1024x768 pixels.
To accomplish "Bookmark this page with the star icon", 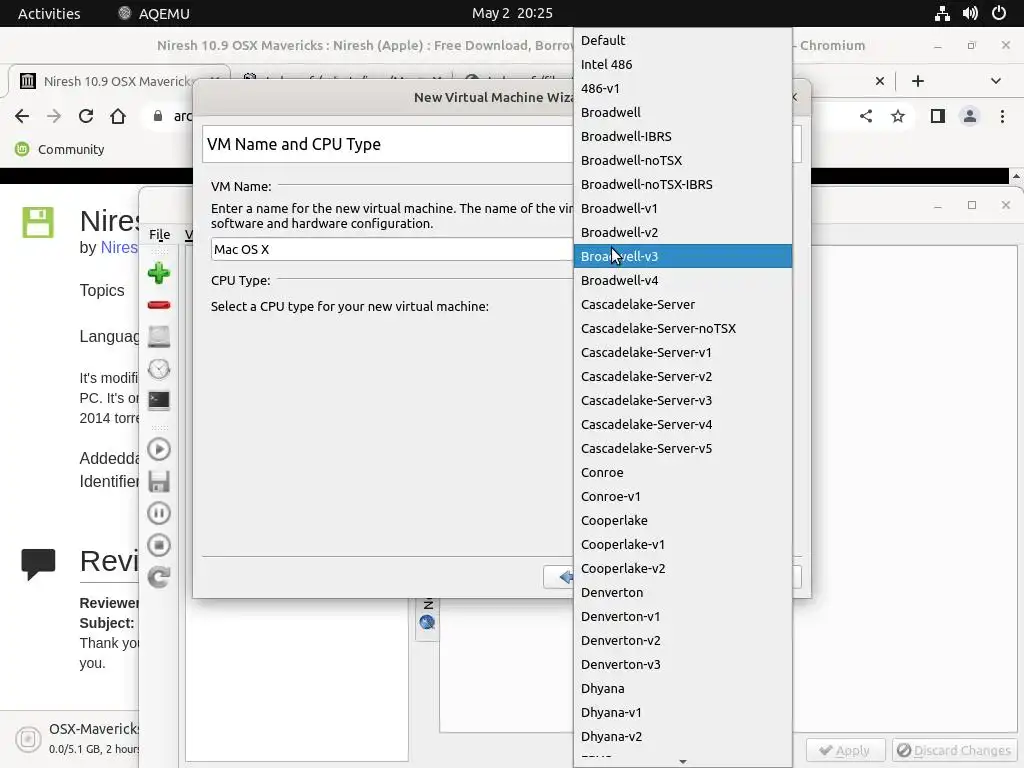I will (898, 116).
